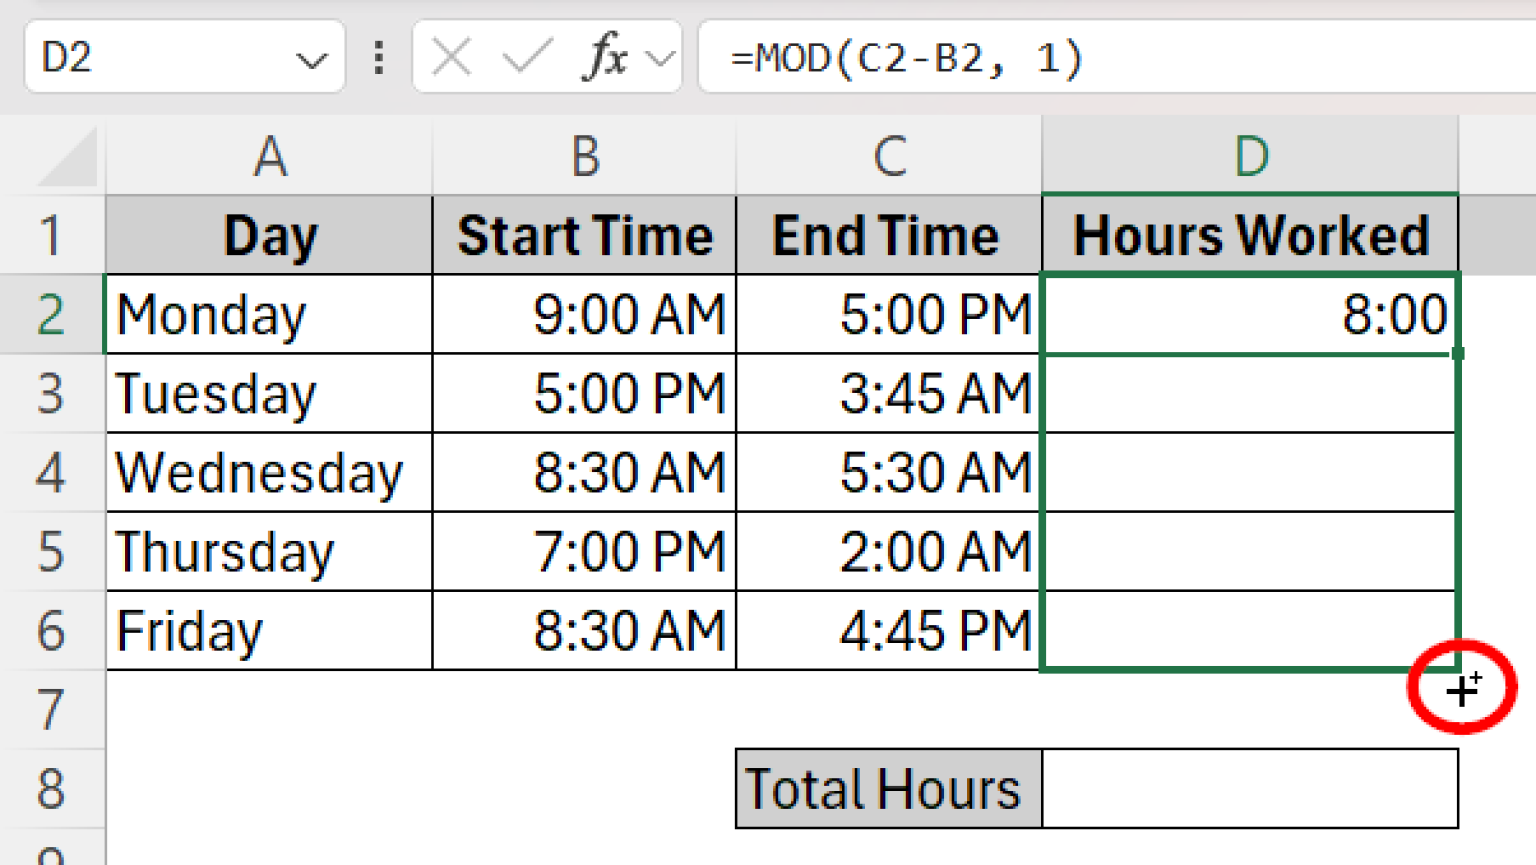Select the End Time value 3:45 AM
1536x865 pixels.
[x=885, y=393]
